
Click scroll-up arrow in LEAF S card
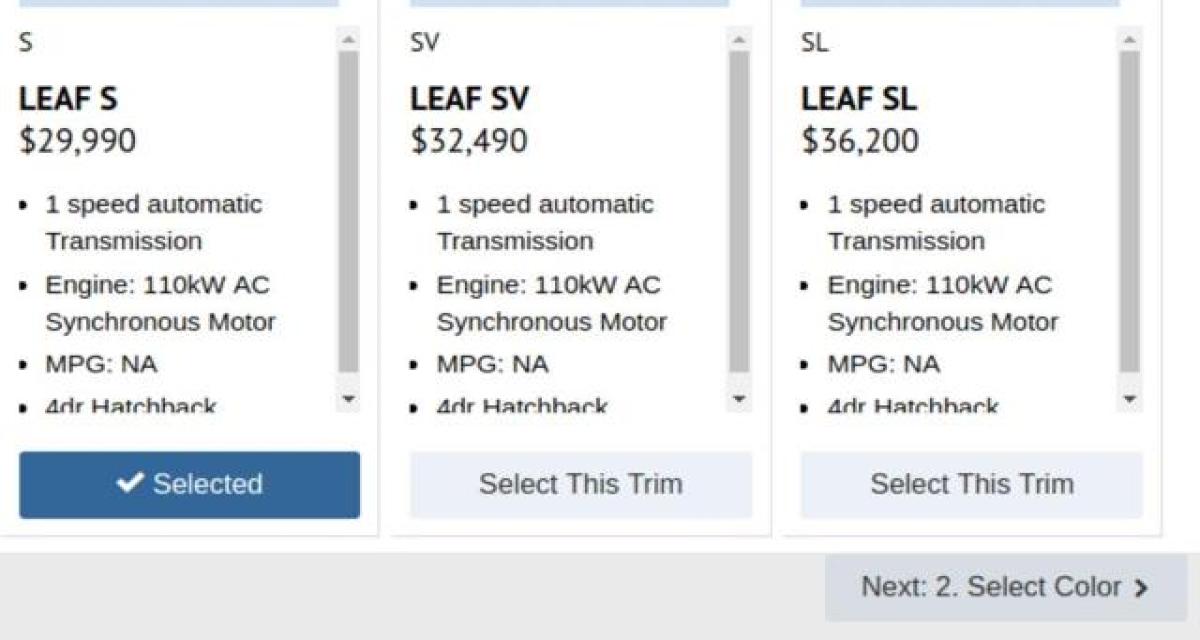point(348,40)
